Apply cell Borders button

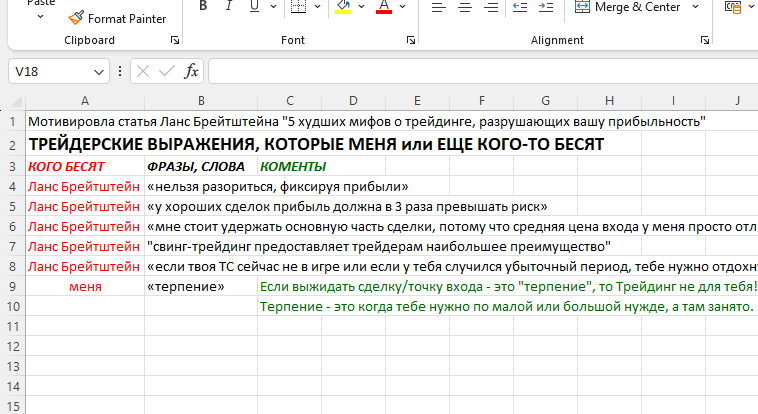click(298, 6)
